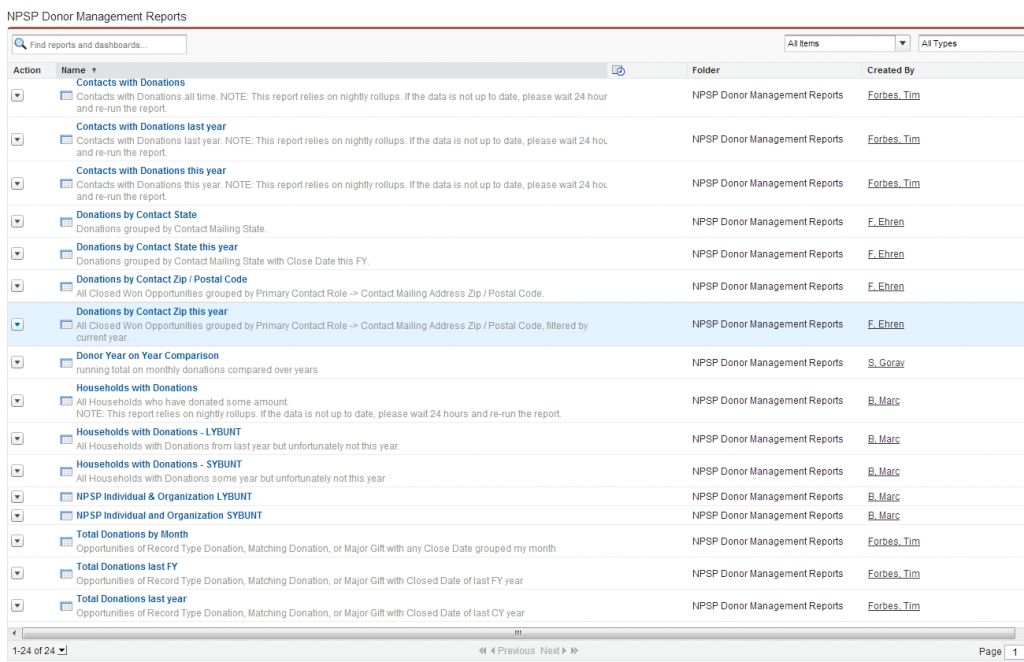This screenshot has height=662, width=1024.
Task: Click report icon beside Households with Donations
Action: (66, 401)
